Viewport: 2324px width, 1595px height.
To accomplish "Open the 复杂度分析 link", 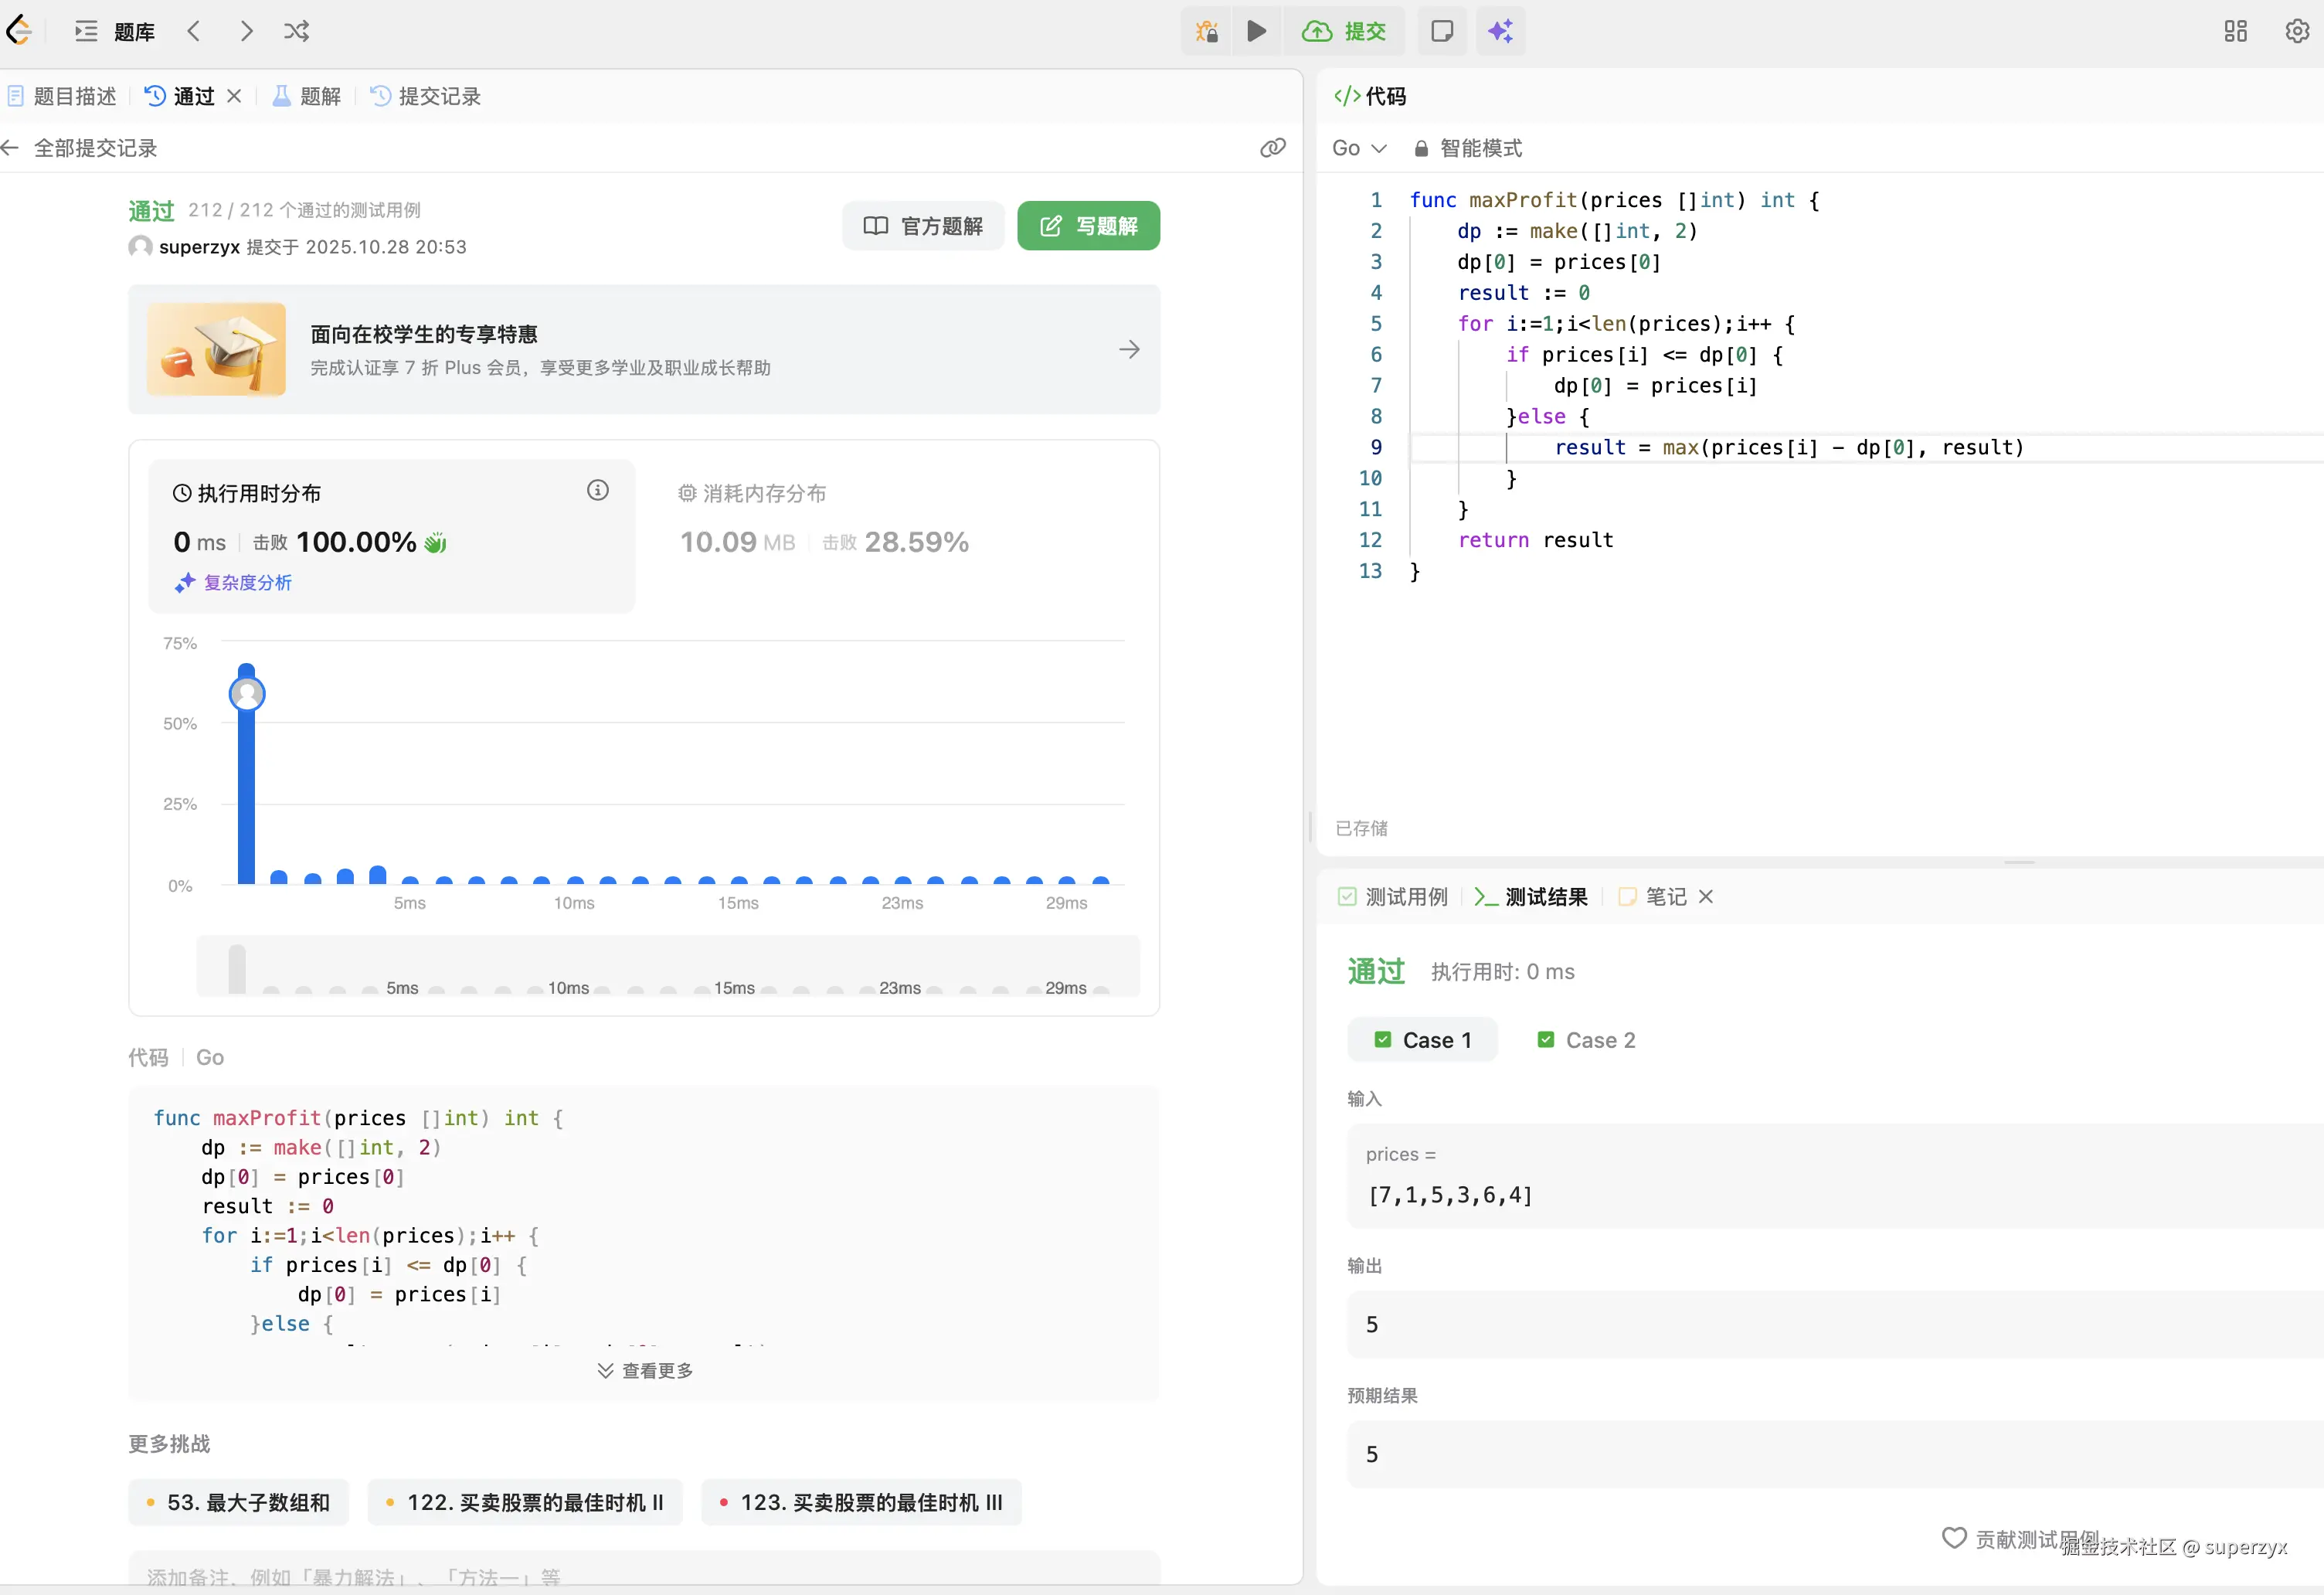I will coord(234,582).
